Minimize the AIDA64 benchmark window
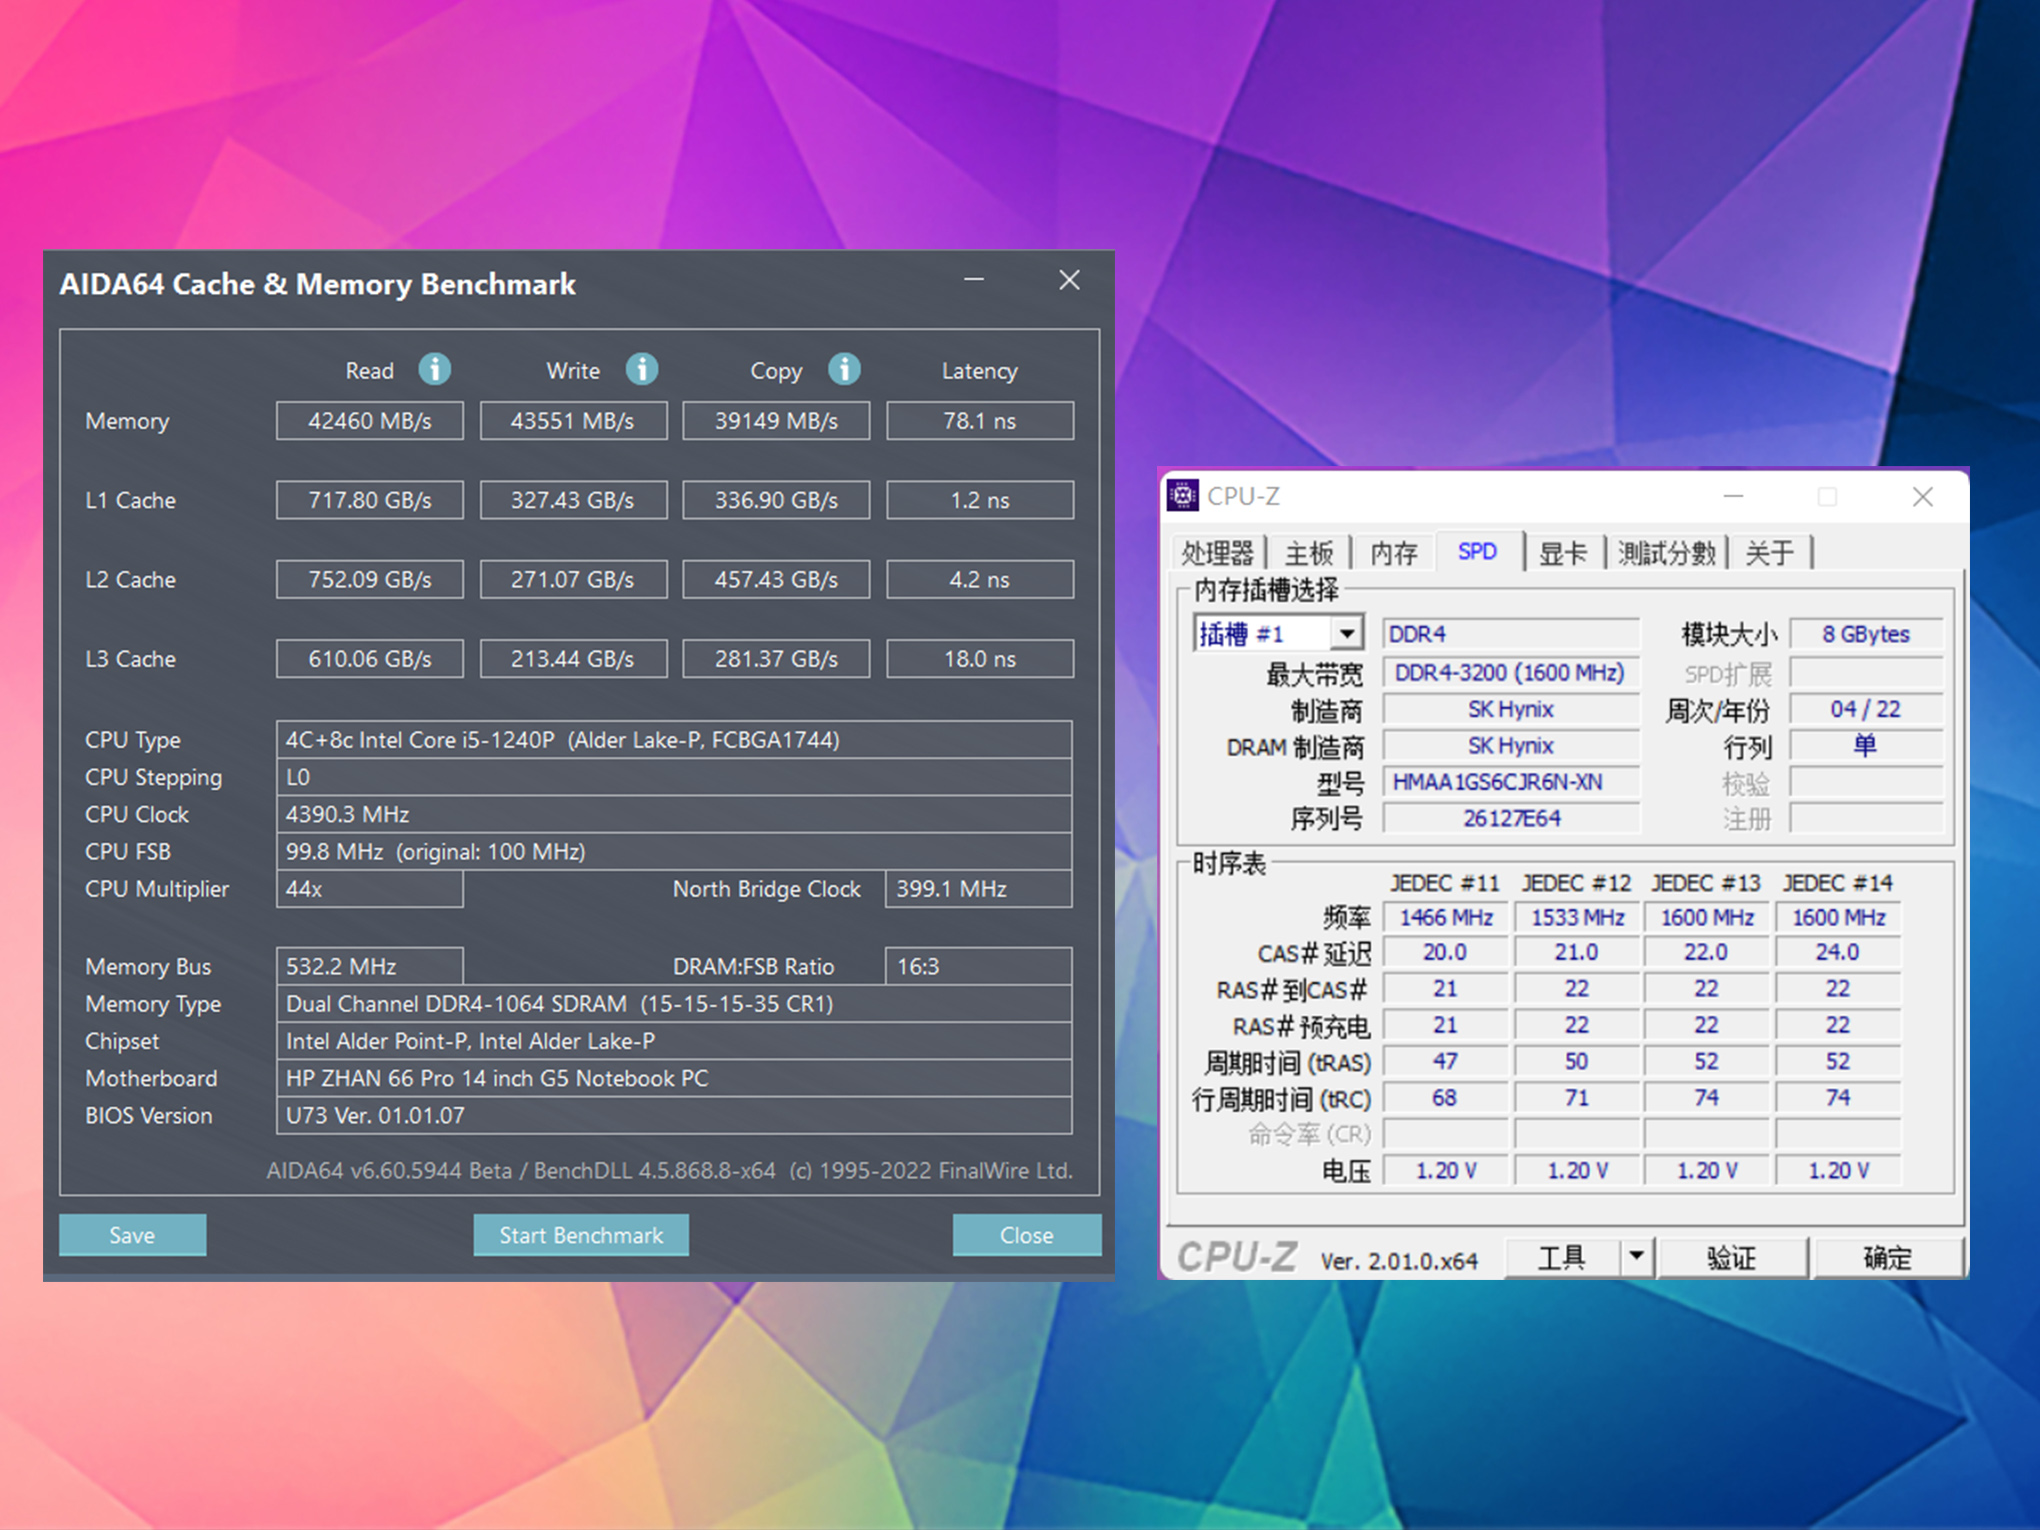Screen dimensions: 2040x1530 pos(974,280)
